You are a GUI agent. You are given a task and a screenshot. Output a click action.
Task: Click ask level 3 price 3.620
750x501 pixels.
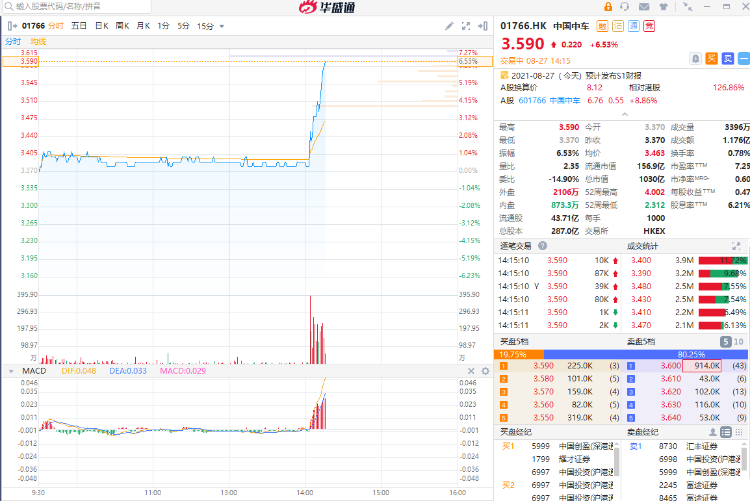click(x=671, y=391)
